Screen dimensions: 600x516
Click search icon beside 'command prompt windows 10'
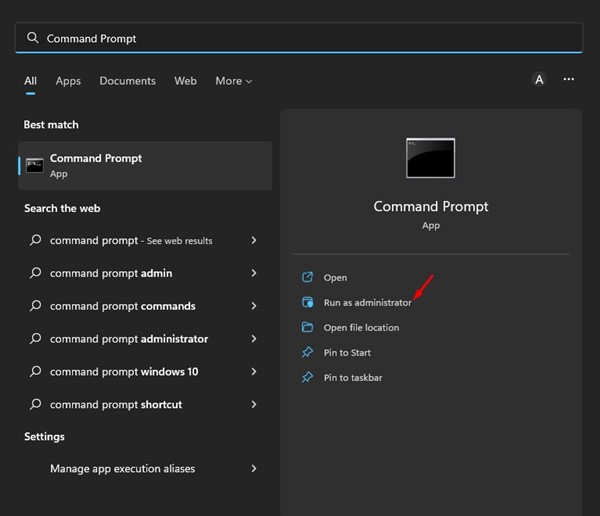(x=36, y=371)
